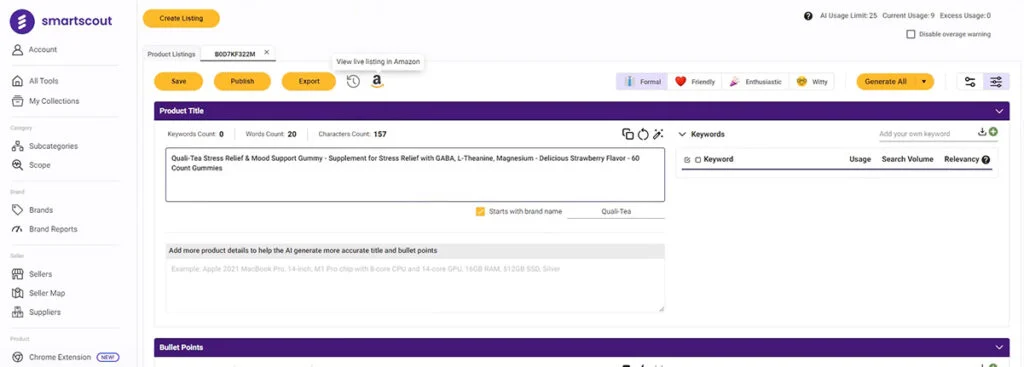Sort by Usage column
The height and width of the screenshot is (367, 1024).
pos(859,159)
